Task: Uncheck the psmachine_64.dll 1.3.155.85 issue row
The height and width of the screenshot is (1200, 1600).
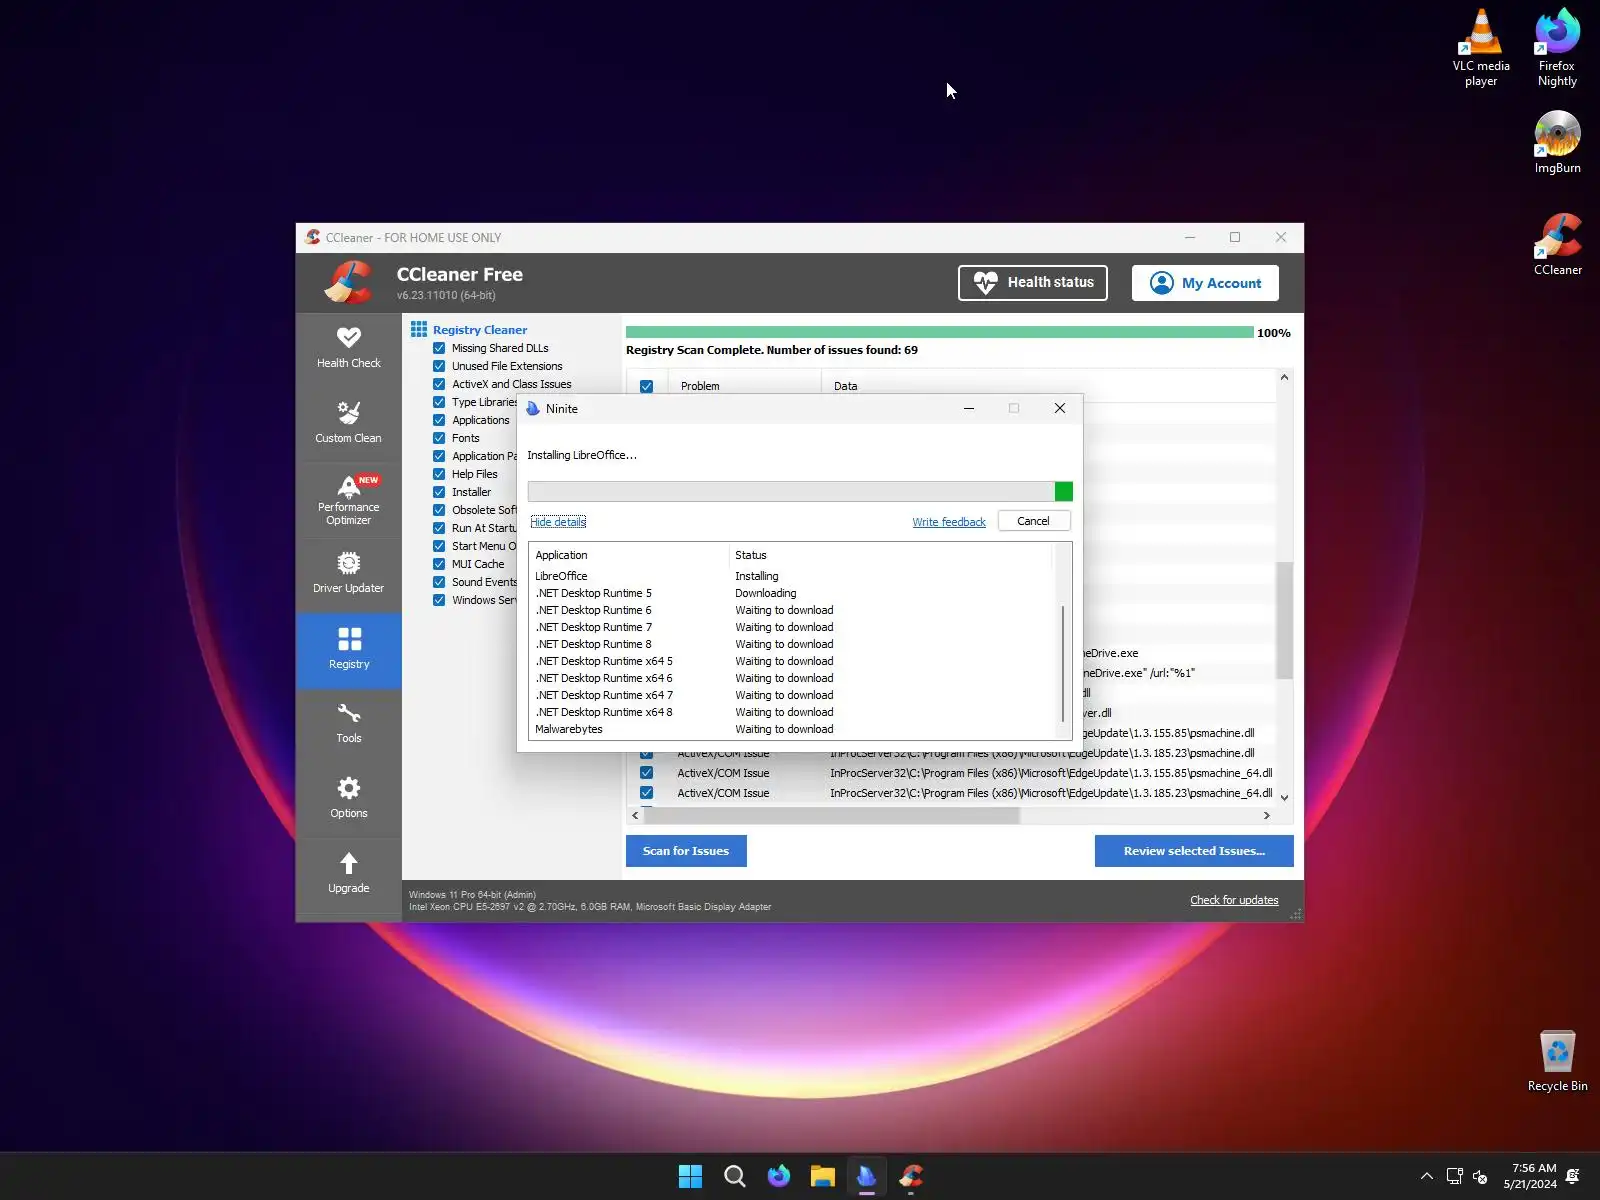Action: tap(646, 773)
